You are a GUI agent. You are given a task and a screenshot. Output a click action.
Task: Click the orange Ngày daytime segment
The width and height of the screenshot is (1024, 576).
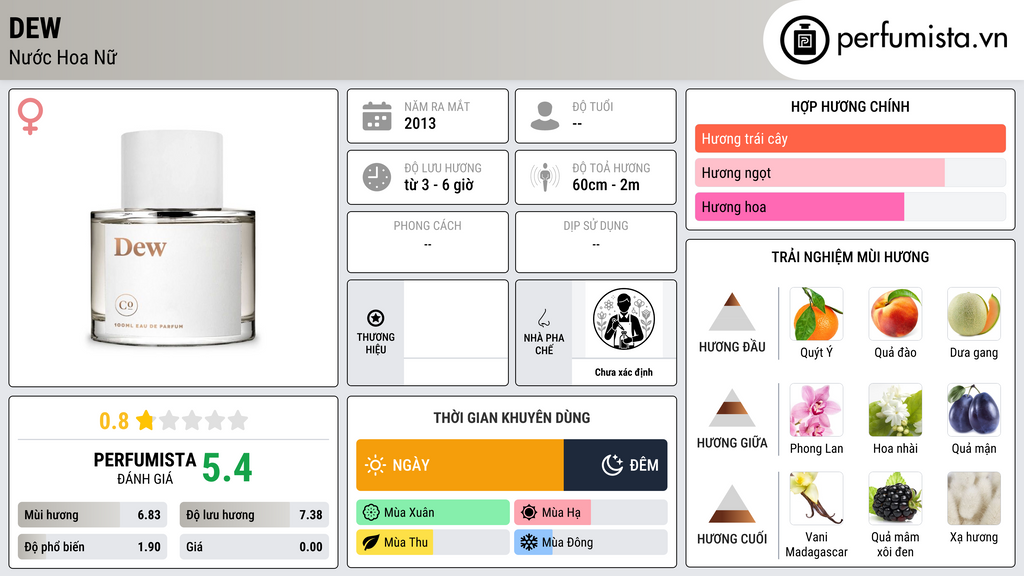pyautogui.click(x=460, y=465)
